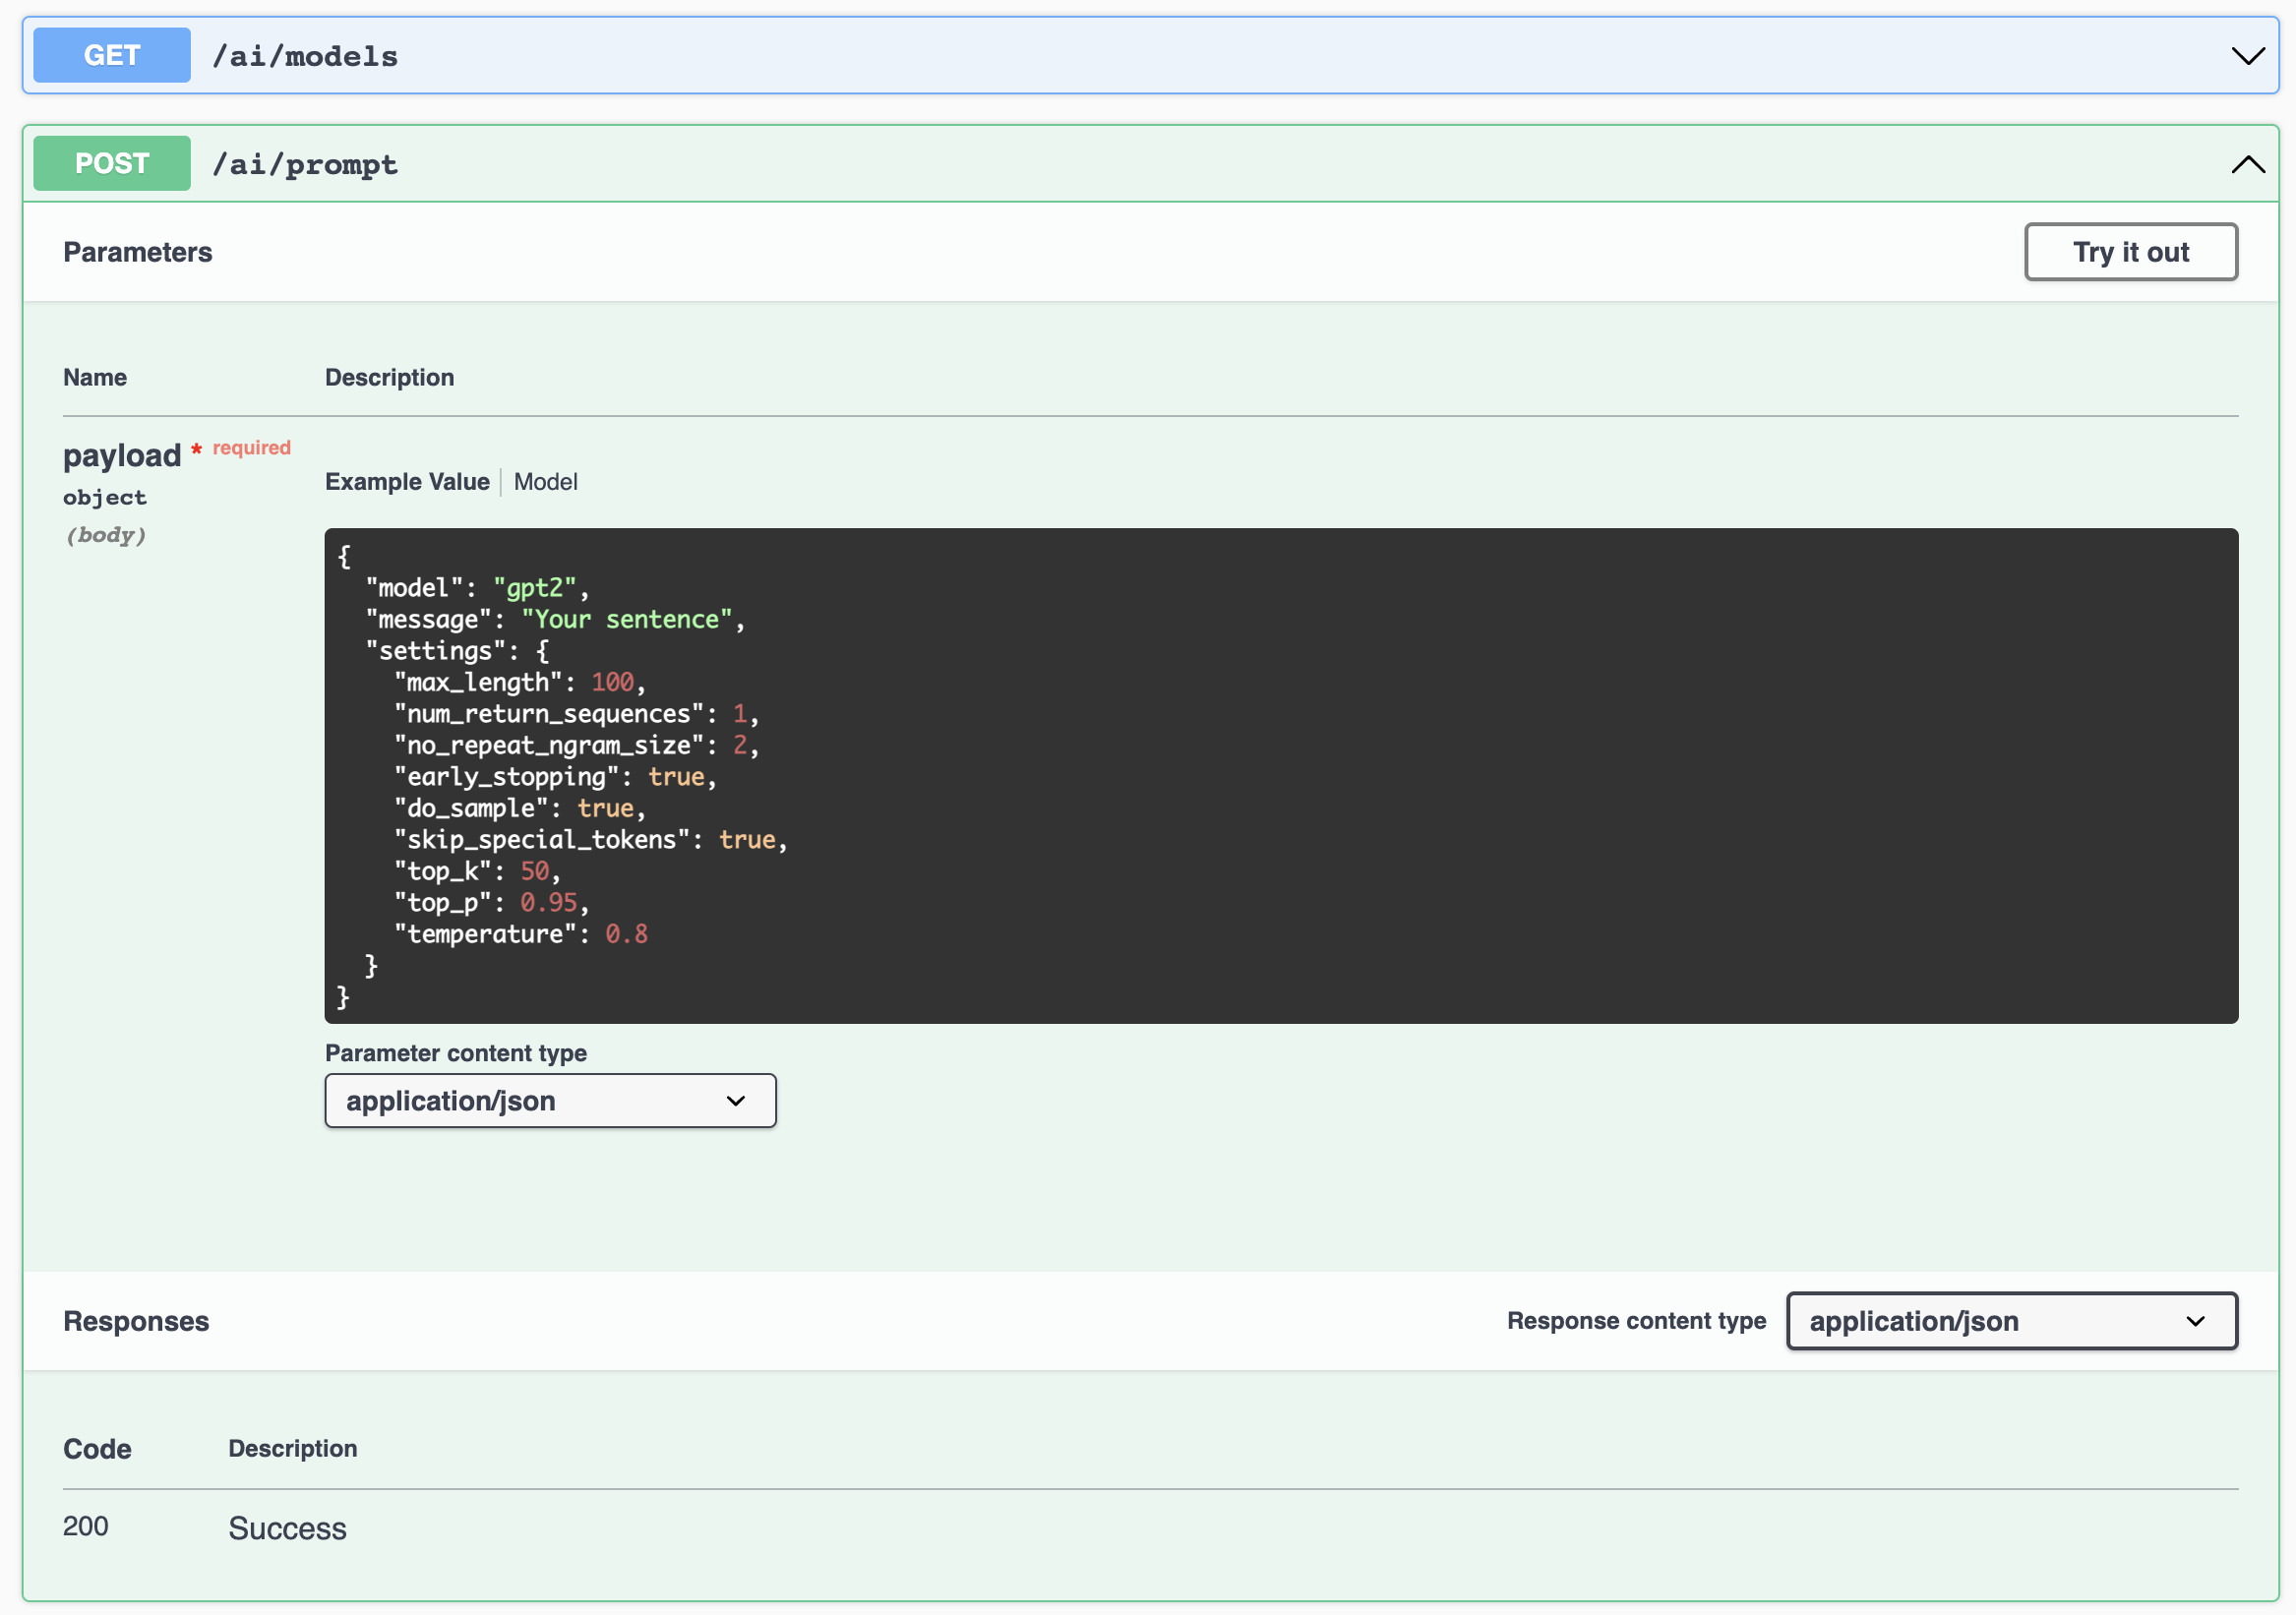
Task: Click the "num_return_sequences" key text
Action: (x=549, y=714)
